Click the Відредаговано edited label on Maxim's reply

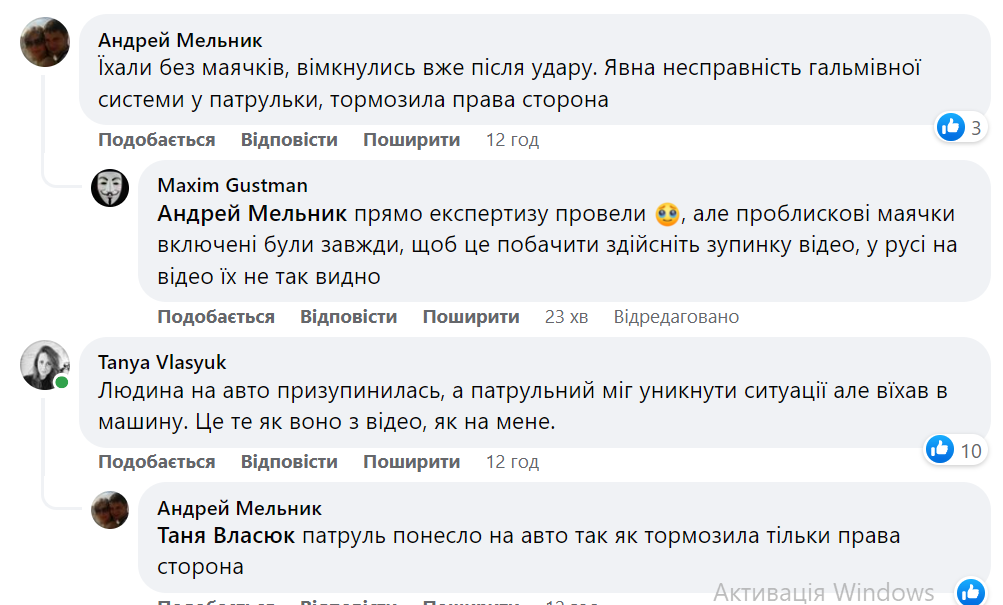[x=676, y=317]
